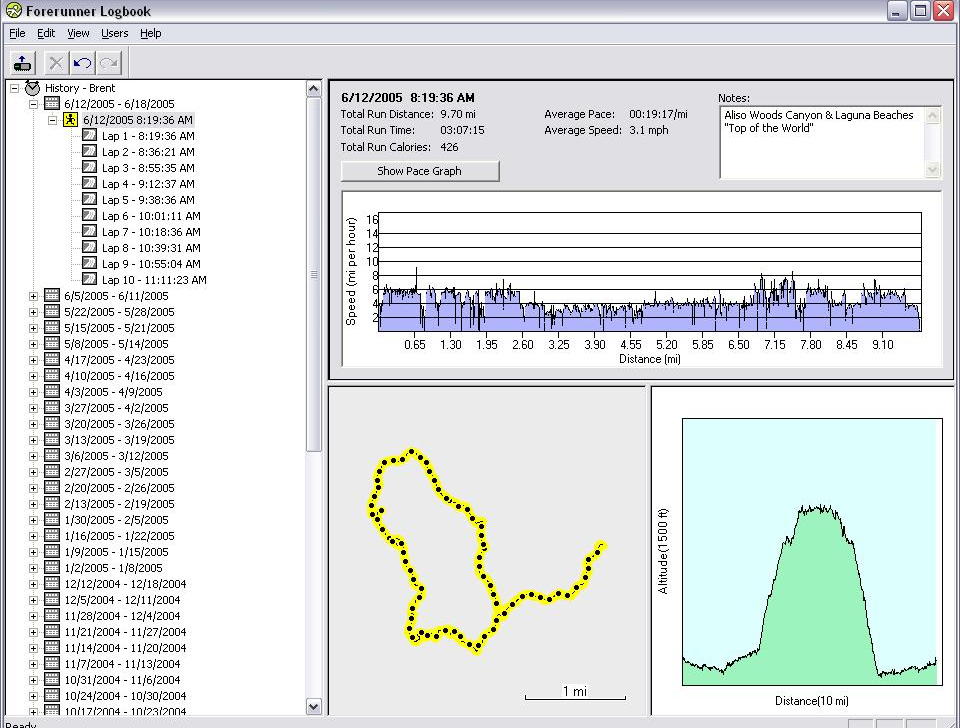Click calendar icon for week 6/5/2005 - 6/11/2005

pos(52,296)
